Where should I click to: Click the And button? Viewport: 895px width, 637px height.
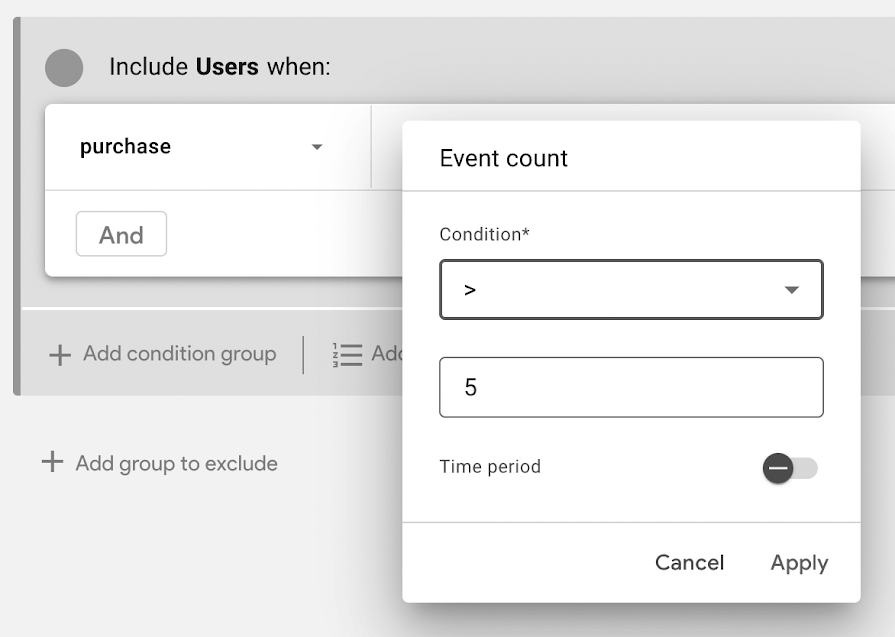click(x=121, y=234)
